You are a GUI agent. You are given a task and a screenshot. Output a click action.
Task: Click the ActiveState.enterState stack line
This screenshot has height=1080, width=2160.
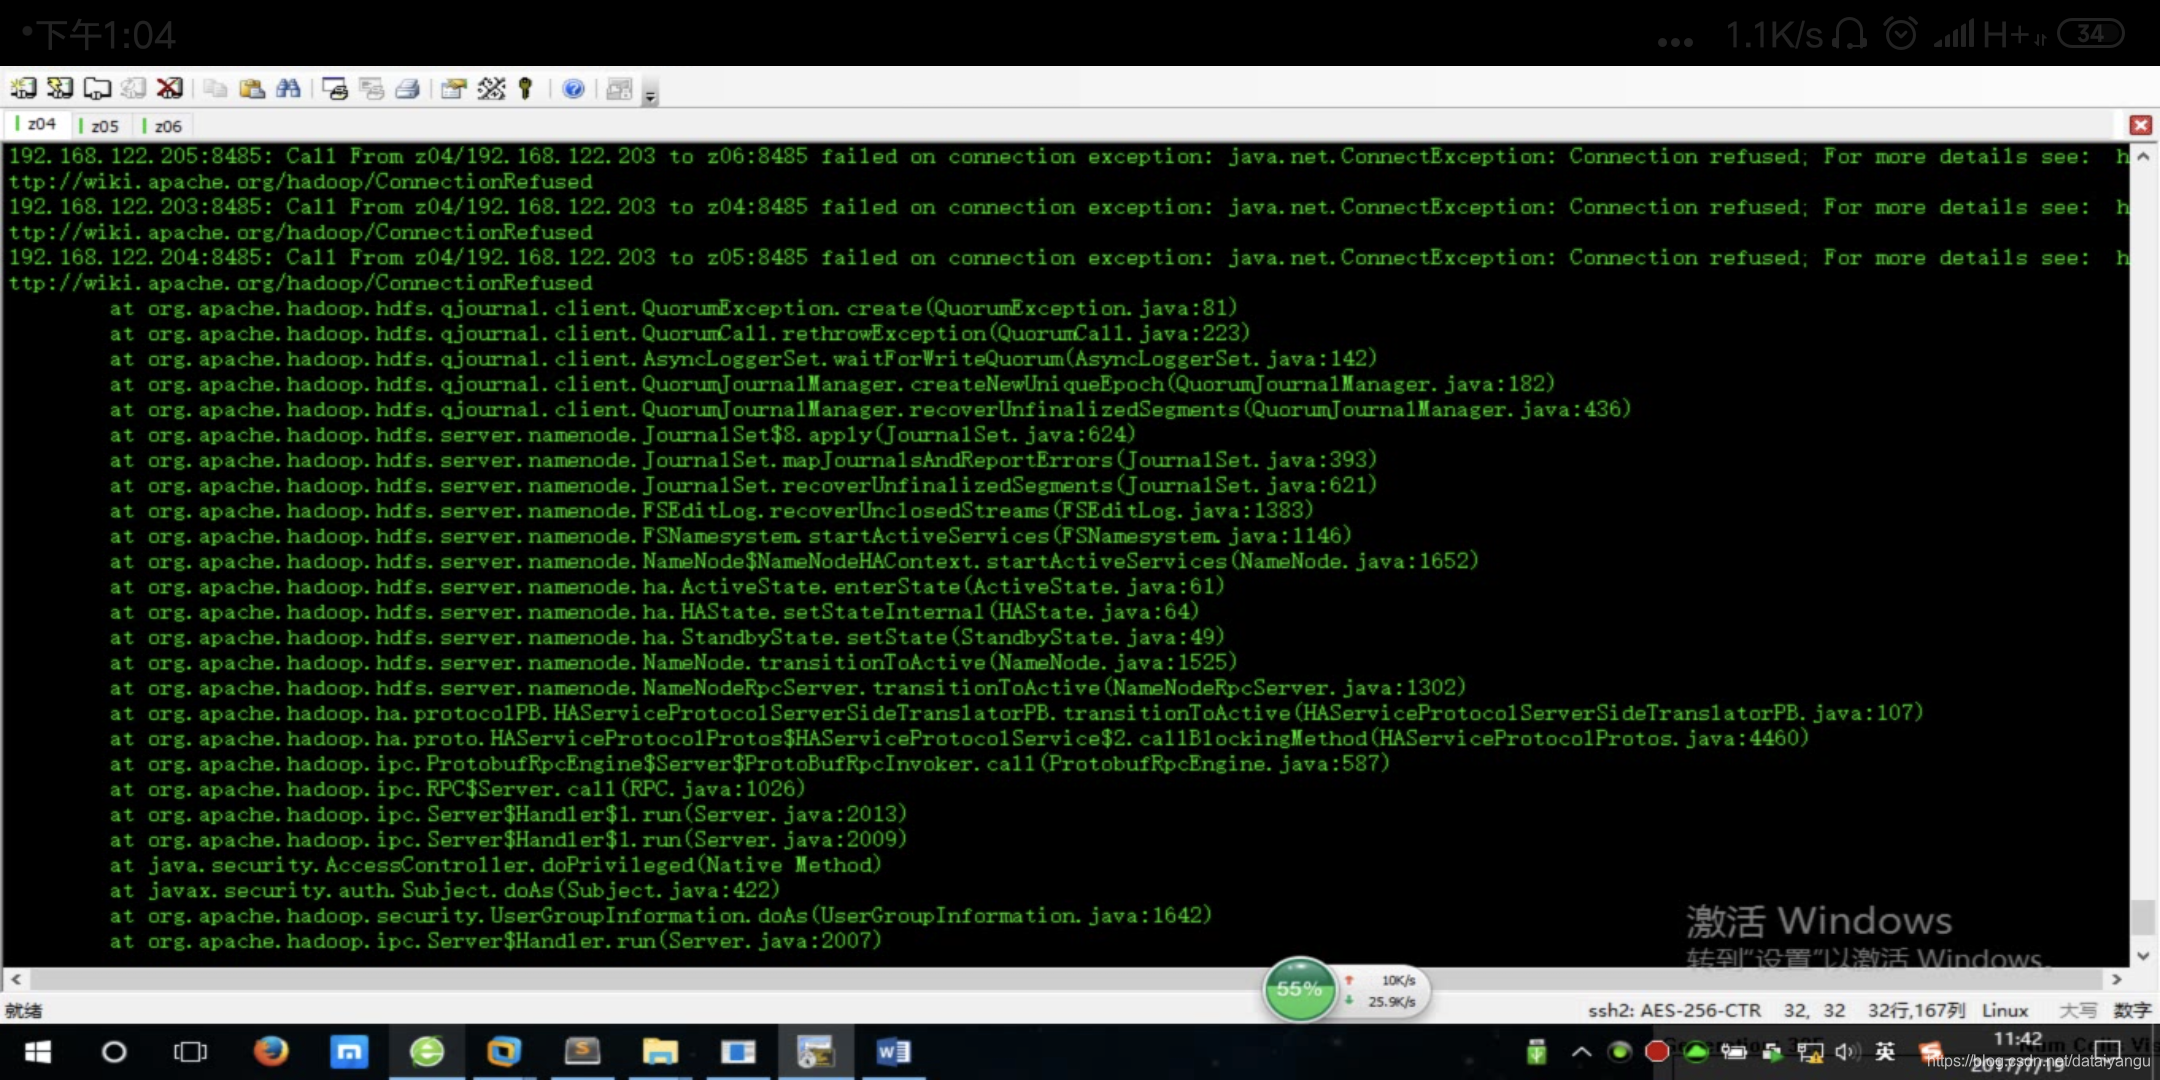667,586
